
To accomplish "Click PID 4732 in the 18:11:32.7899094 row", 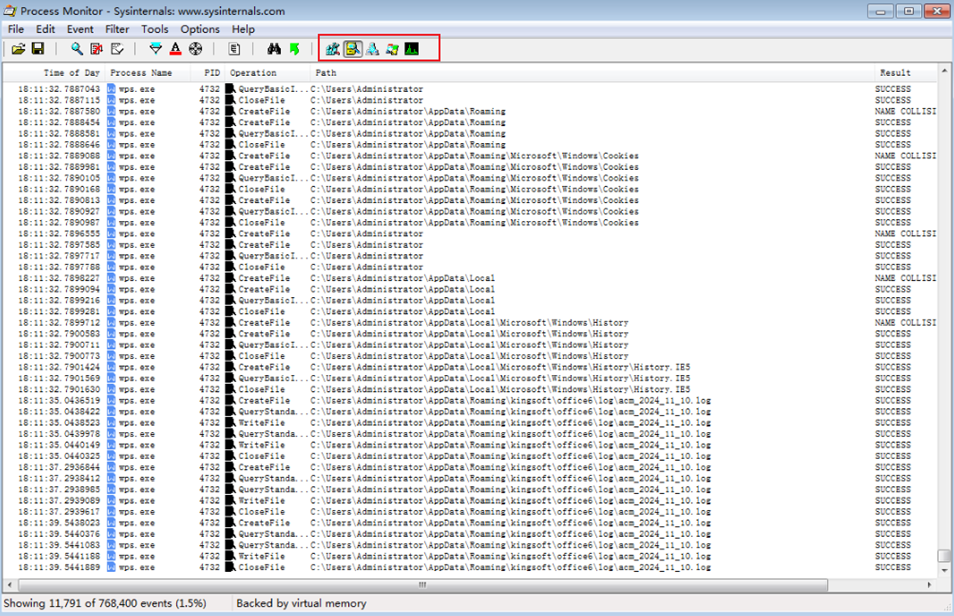I will [209, 289].
